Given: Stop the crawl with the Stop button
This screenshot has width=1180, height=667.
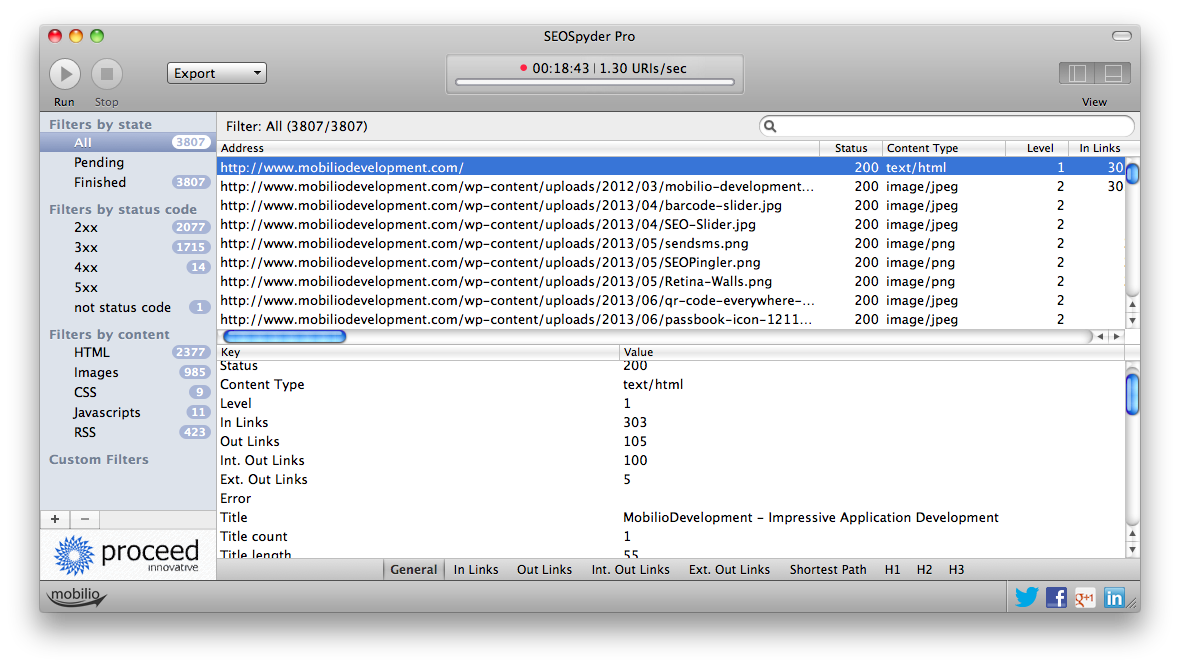Looking at the screenshot, I should tap(107, 74).
